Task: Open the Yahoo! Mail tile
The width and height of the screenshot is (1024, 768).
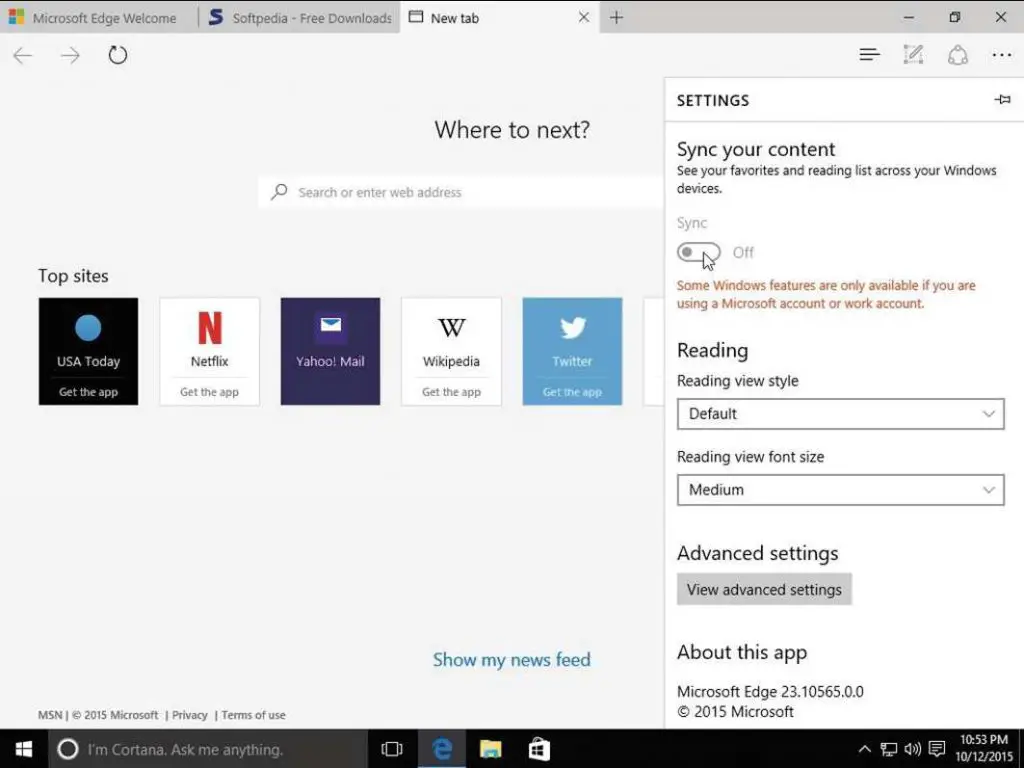Action: 330,351
